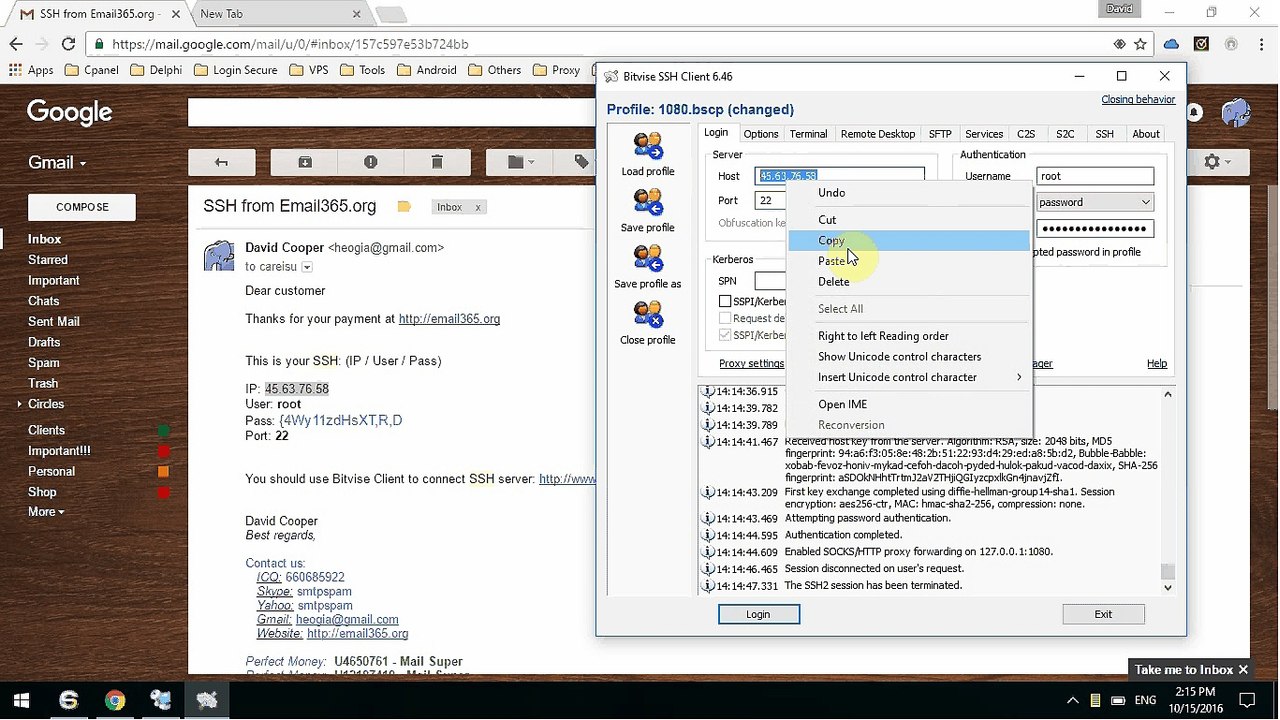1280x720 pixels.
Task: Open the Login Secure bookmark folder dropdown
Action: [x=235, y=70]
